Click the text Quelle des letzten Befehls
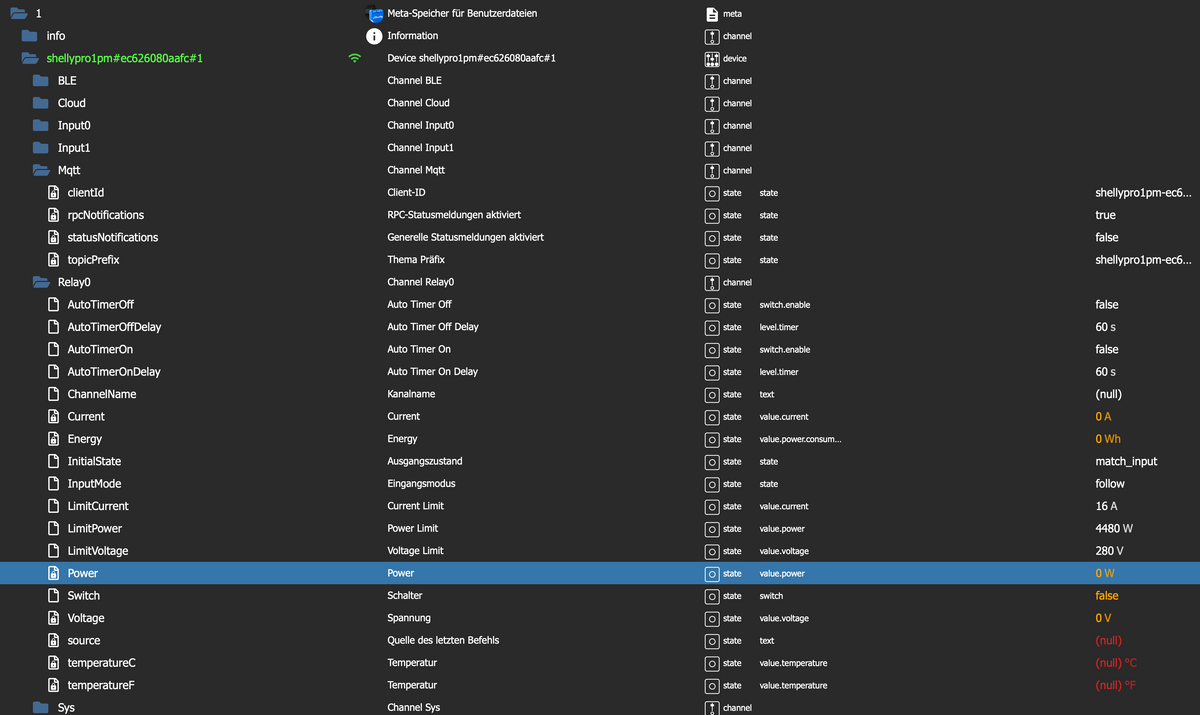Screen dimensions: 1200x715 443,640
